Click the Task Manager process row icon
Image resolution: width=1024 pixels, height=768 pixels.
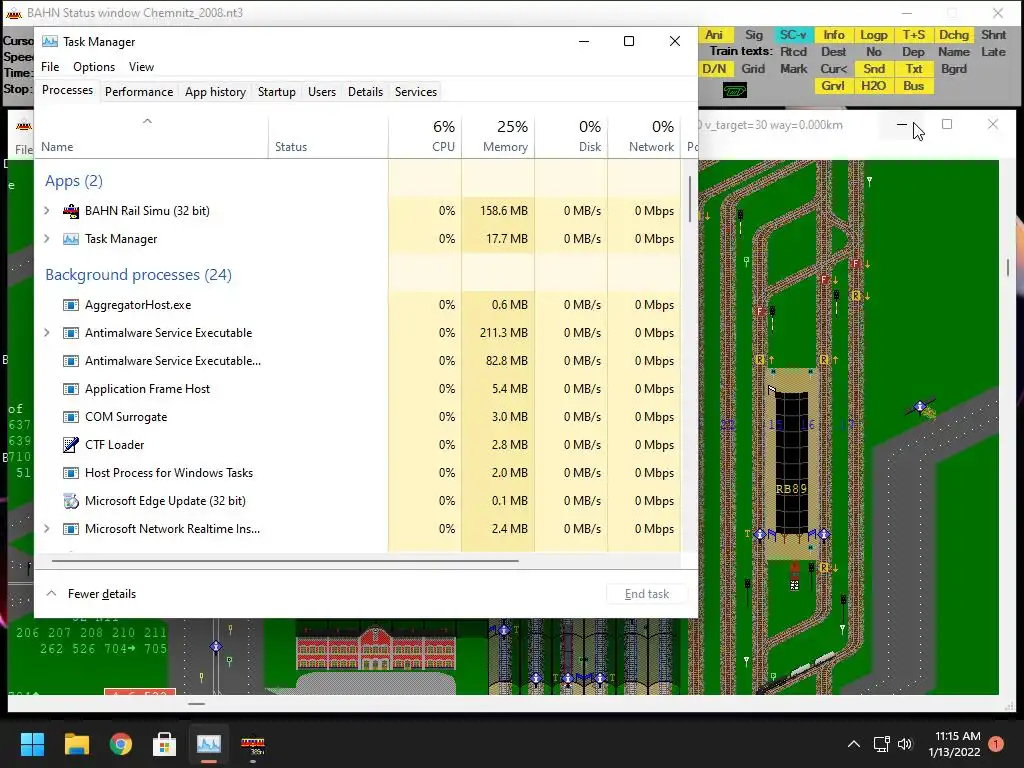[71, 239]
